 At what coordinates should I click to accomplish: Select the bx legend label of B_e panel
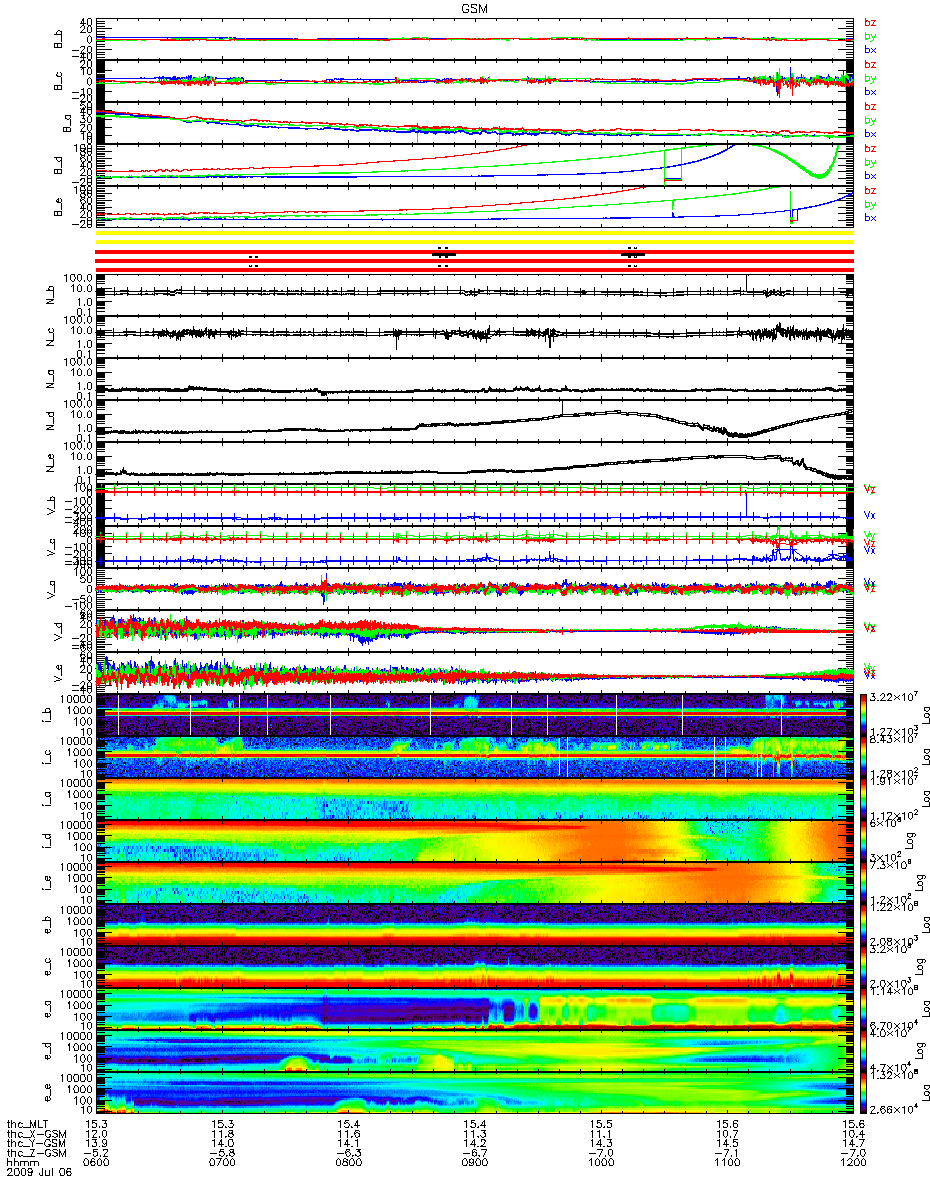tap(869, 218)
